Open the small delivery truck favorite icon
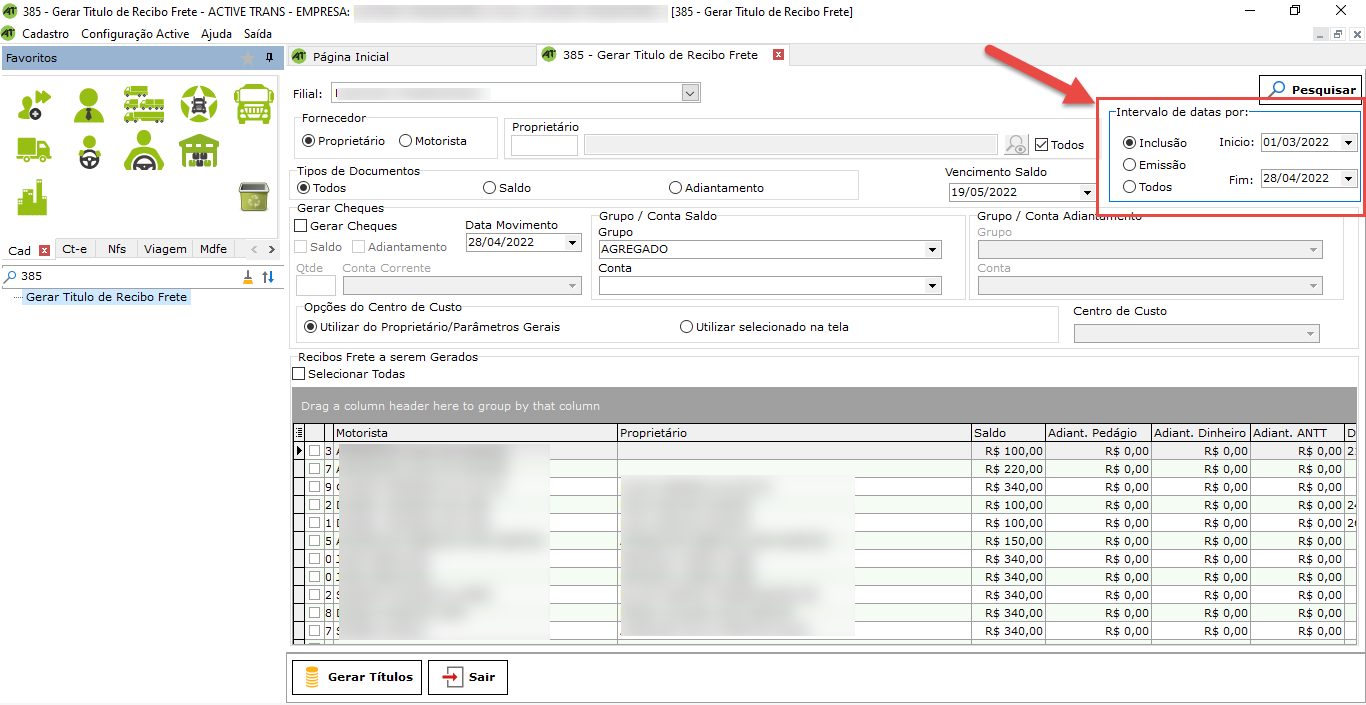This screenshot has width=1366, height=705. tap(33, 150)
